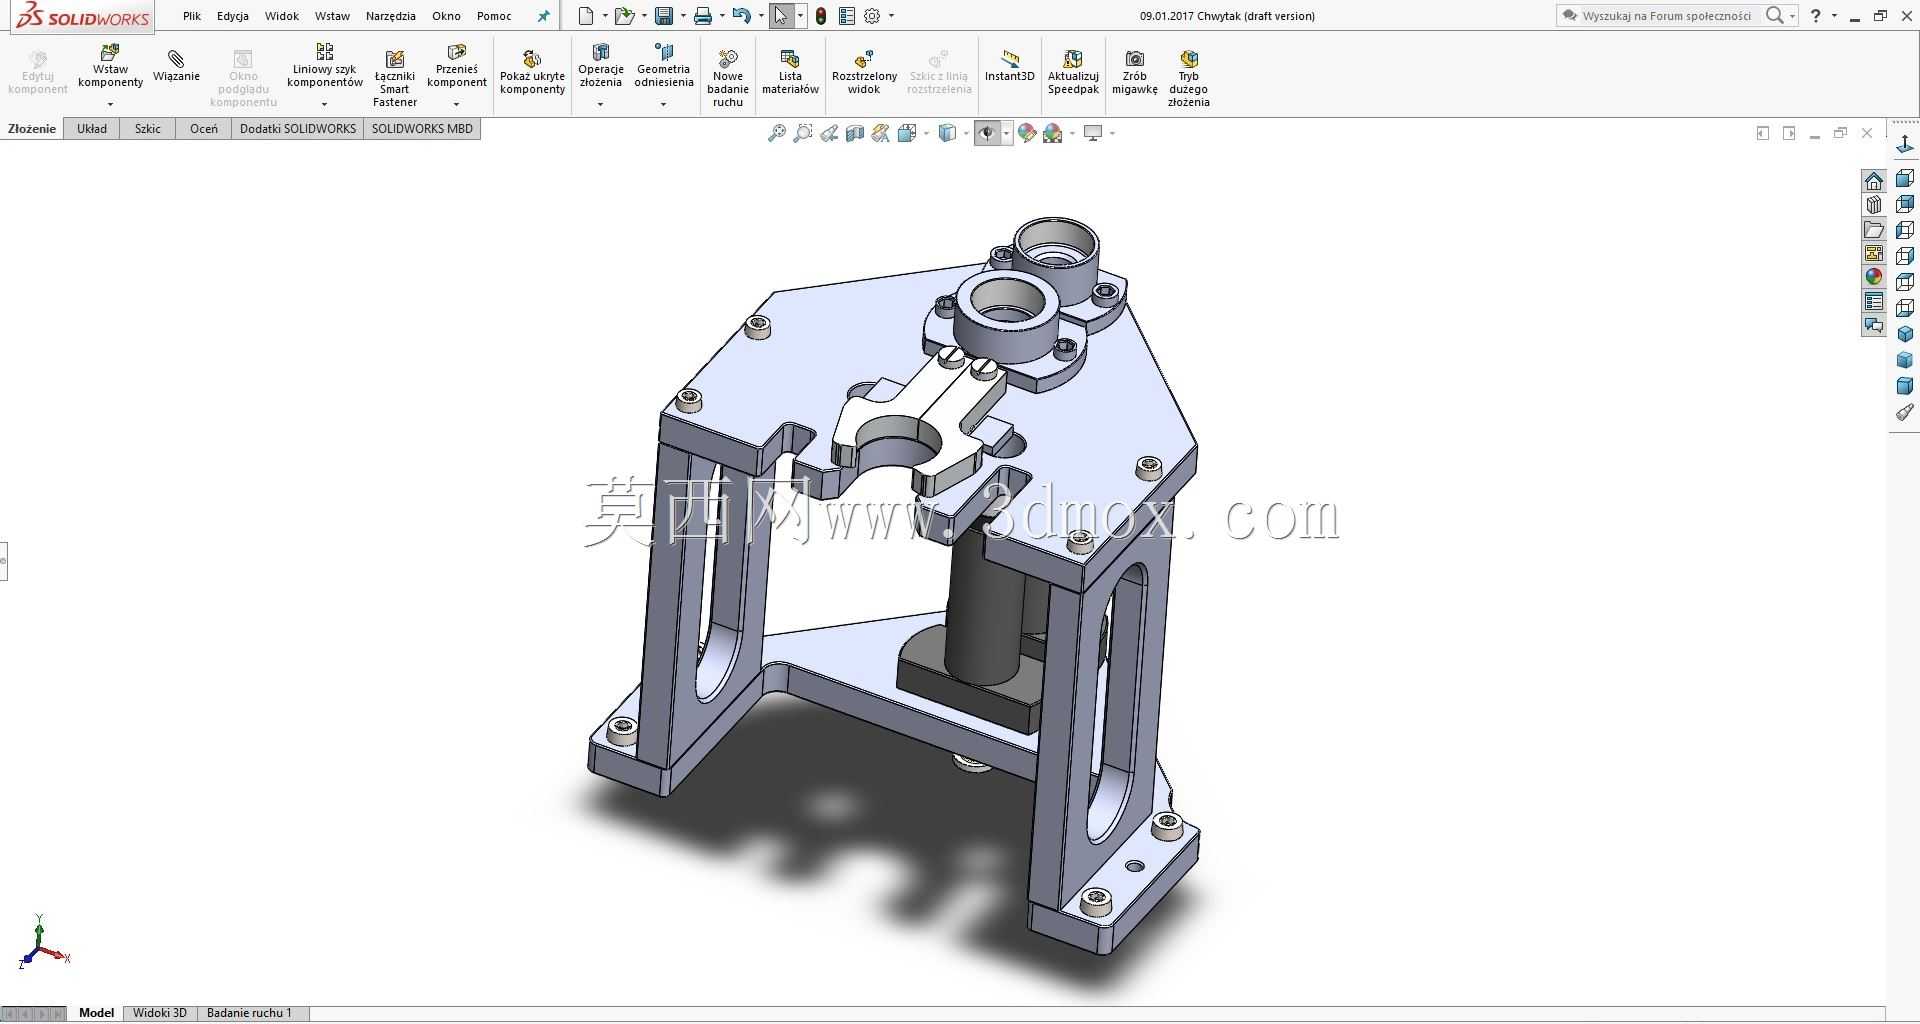Click Wiązanie (mate) paperclip tool
1920x1024 pixels.
coord(176,66)
